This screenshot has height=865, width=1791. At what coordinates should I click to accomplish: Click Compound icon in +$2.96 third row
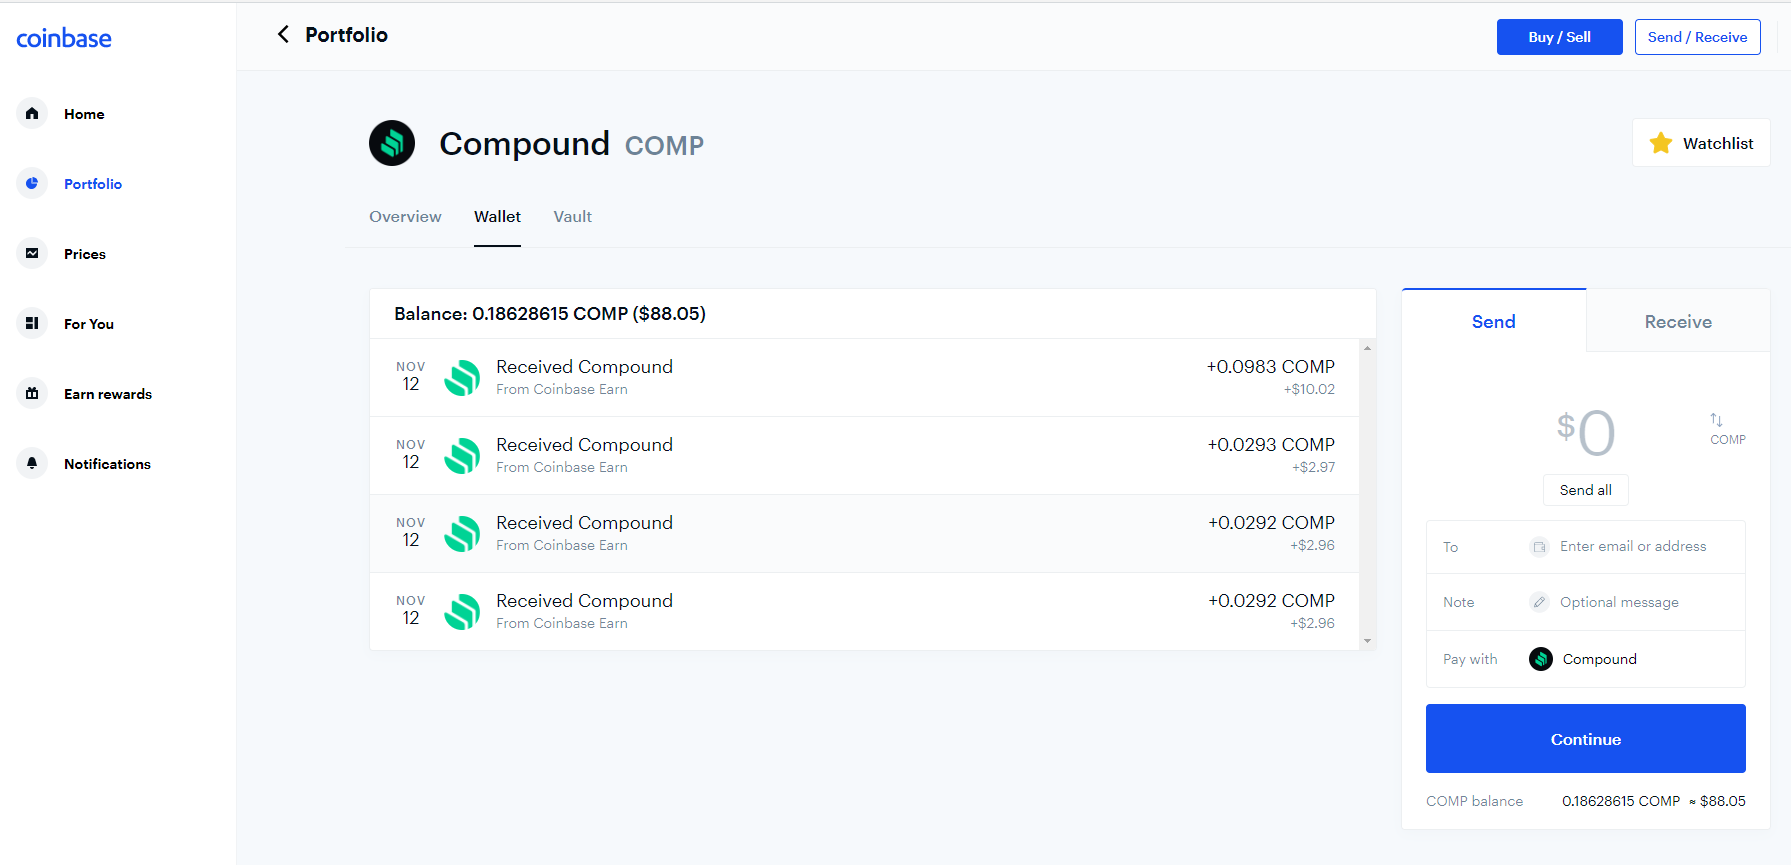462,534
